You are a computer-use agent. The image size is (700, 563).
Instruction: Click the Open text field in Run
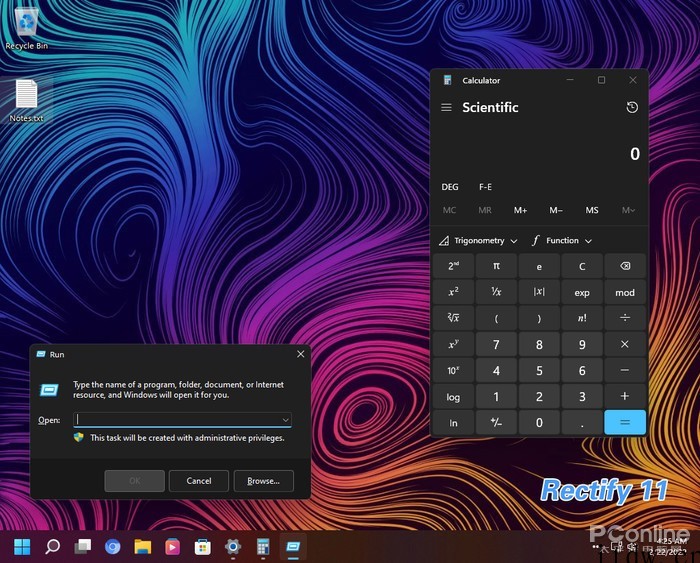tap(183, 420)
